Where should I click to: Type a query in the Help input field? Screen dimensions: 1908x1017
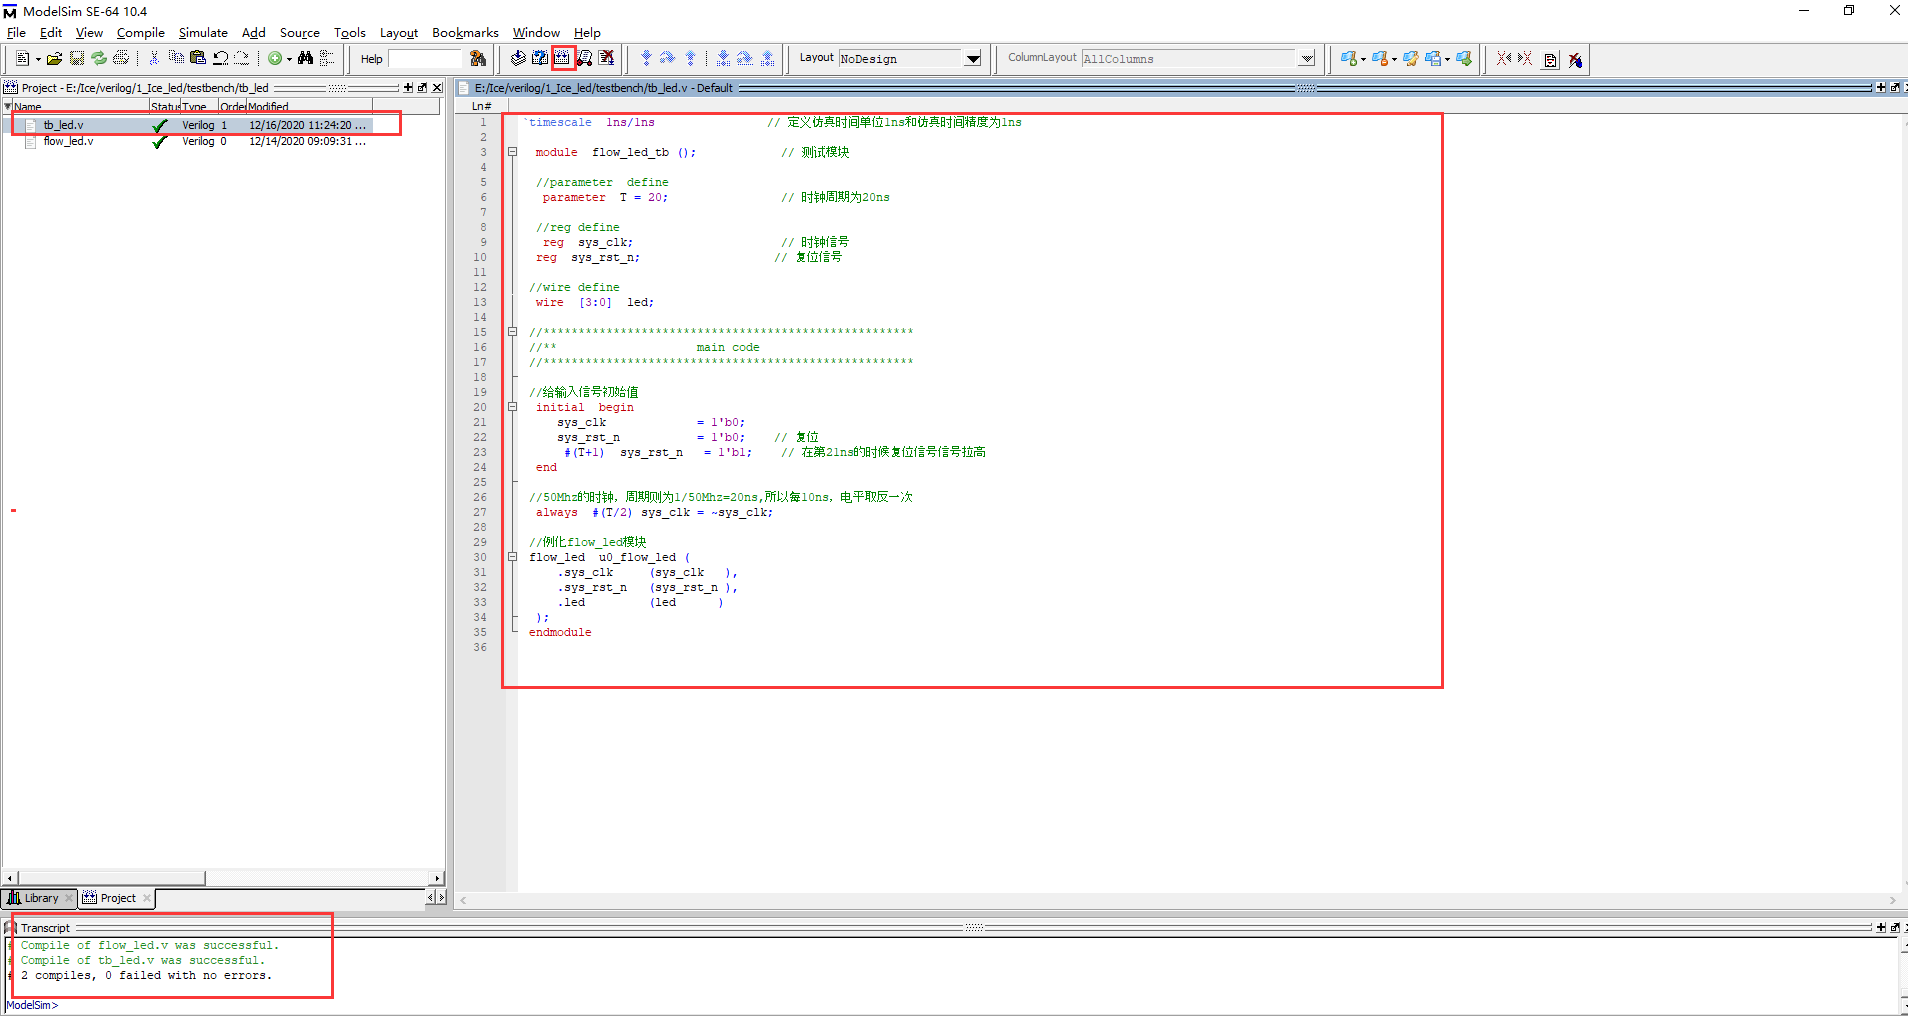tap(425, 58)
